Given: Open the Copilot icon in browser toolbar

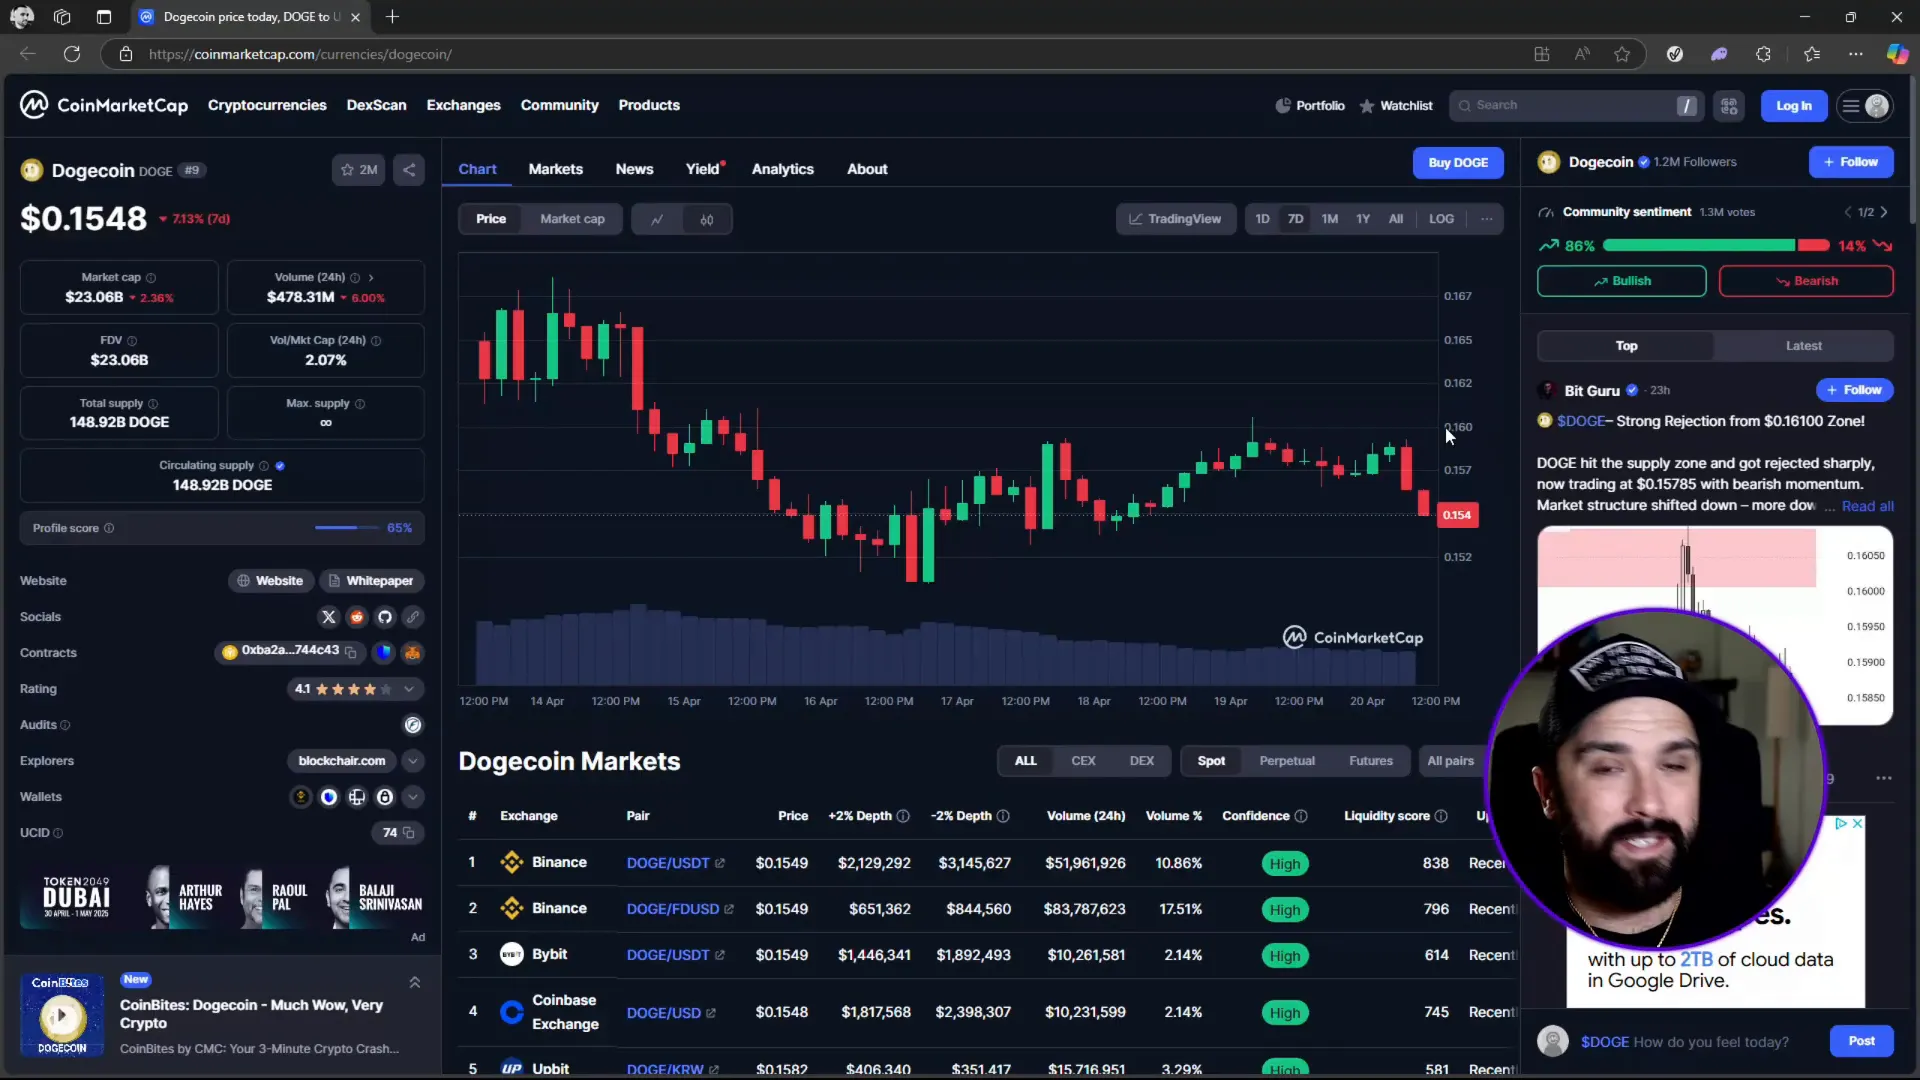Looking at the screenshot, I should tap(1897, 54).
